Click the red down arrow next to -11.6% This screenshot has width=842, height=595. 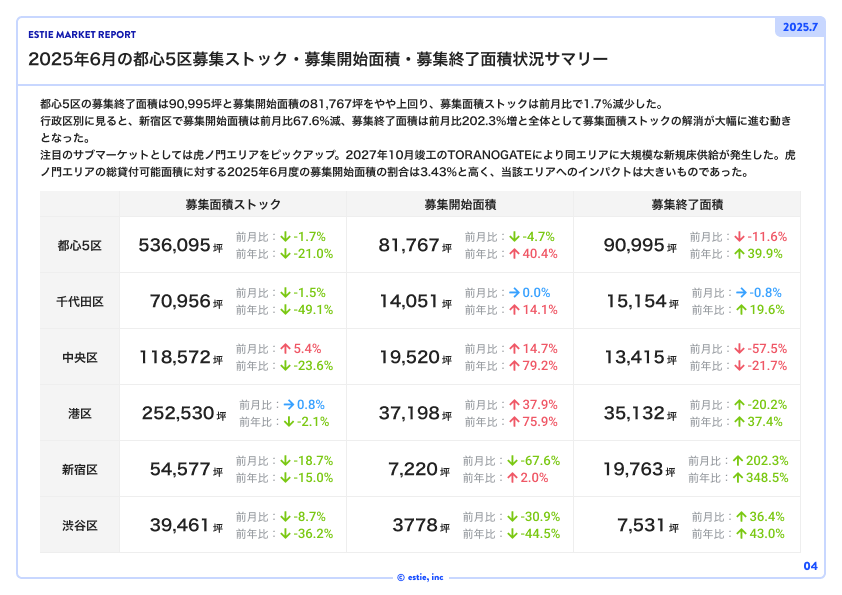pos(740,237)
